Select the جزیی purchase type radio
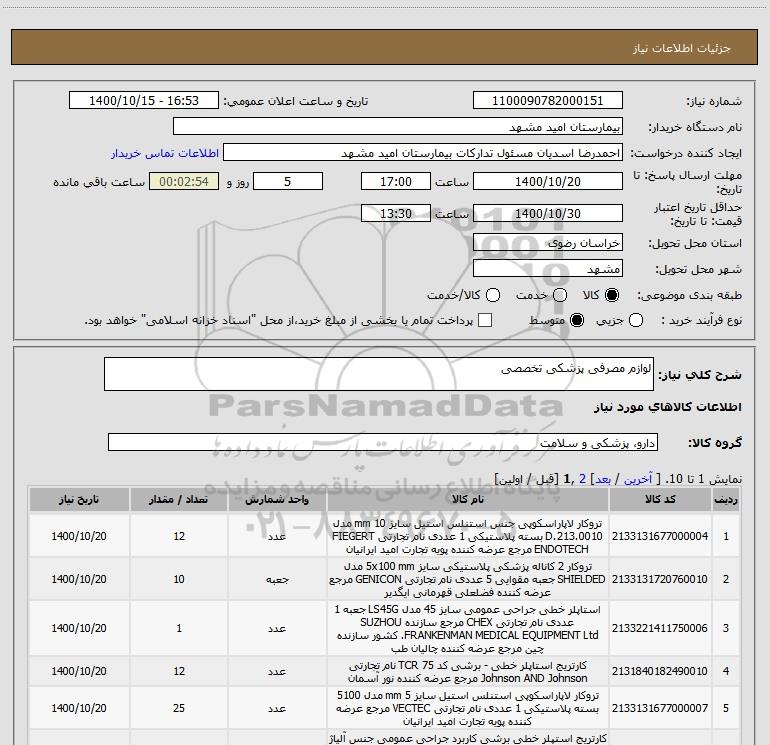Screen dimensions: 770x745 tap(635, 320)
